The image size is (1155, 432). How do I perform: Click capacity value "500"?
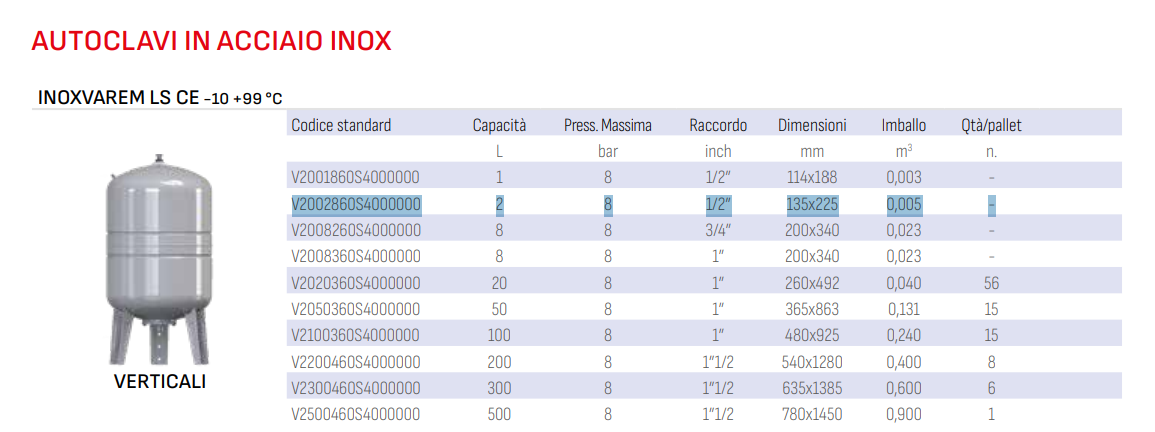(499, 414)
